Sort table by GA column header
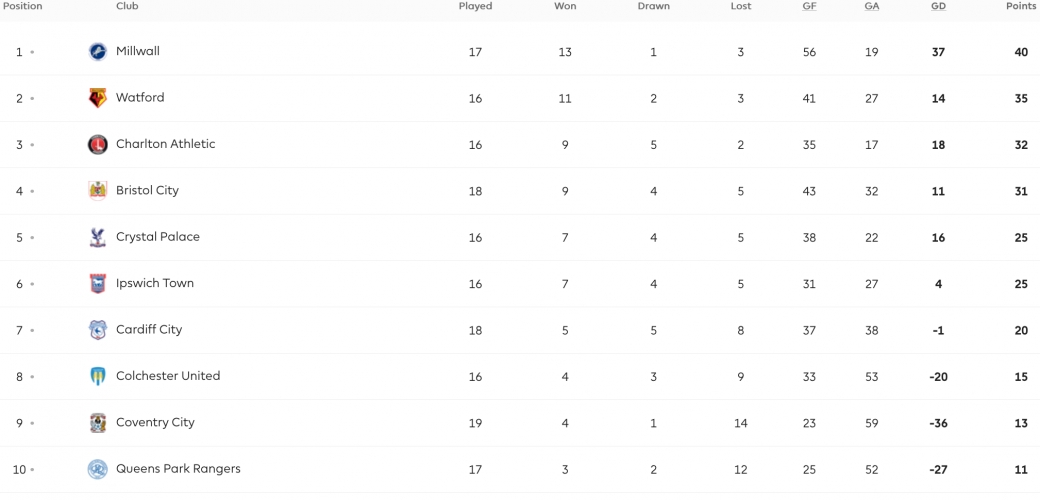This screenshot has height=500, width=1040. pos(872,6)
